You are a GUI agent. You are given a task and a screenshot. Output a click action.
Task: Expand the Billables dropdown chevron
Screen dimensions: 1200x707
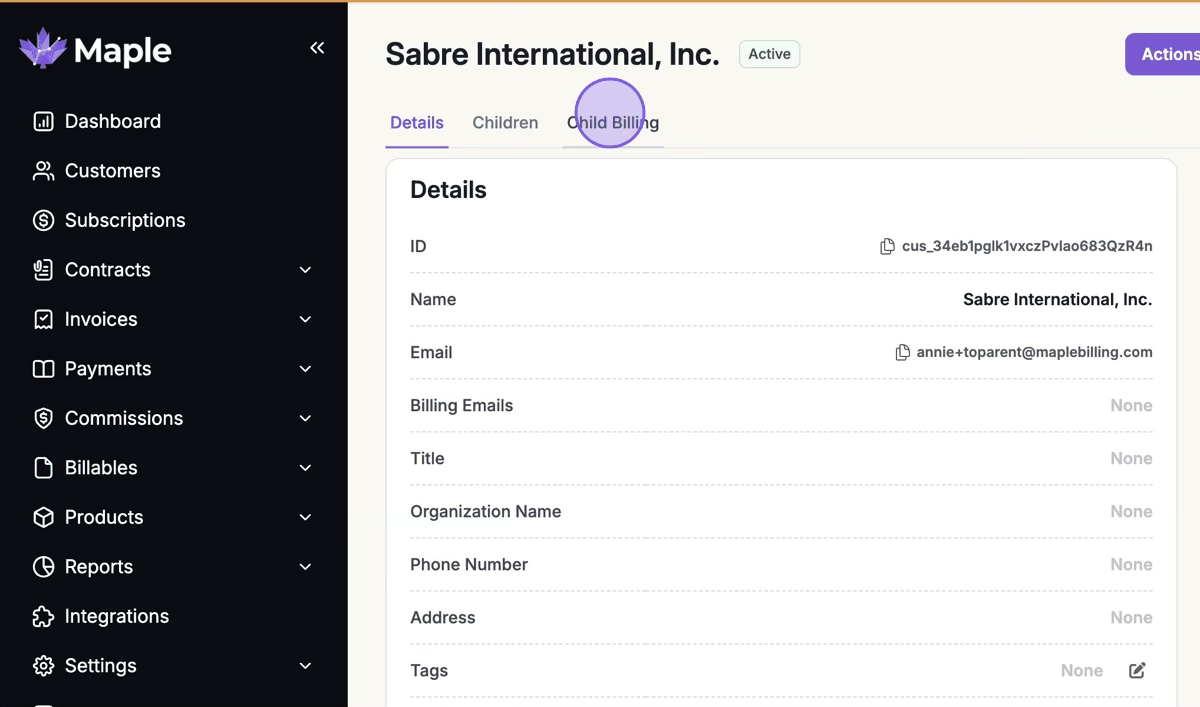[306, 468]
